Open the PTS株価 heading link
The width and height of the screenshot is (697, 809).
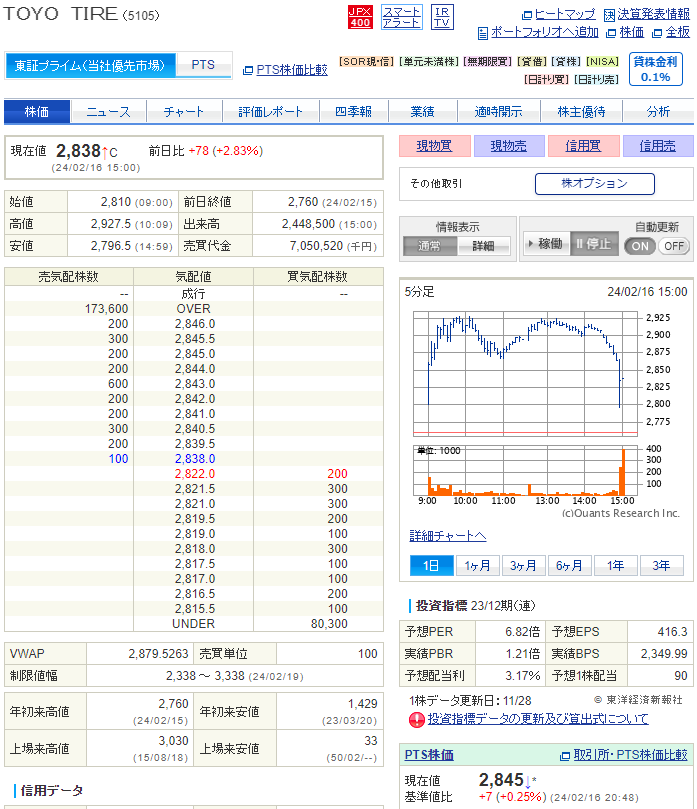coord(429,755)
